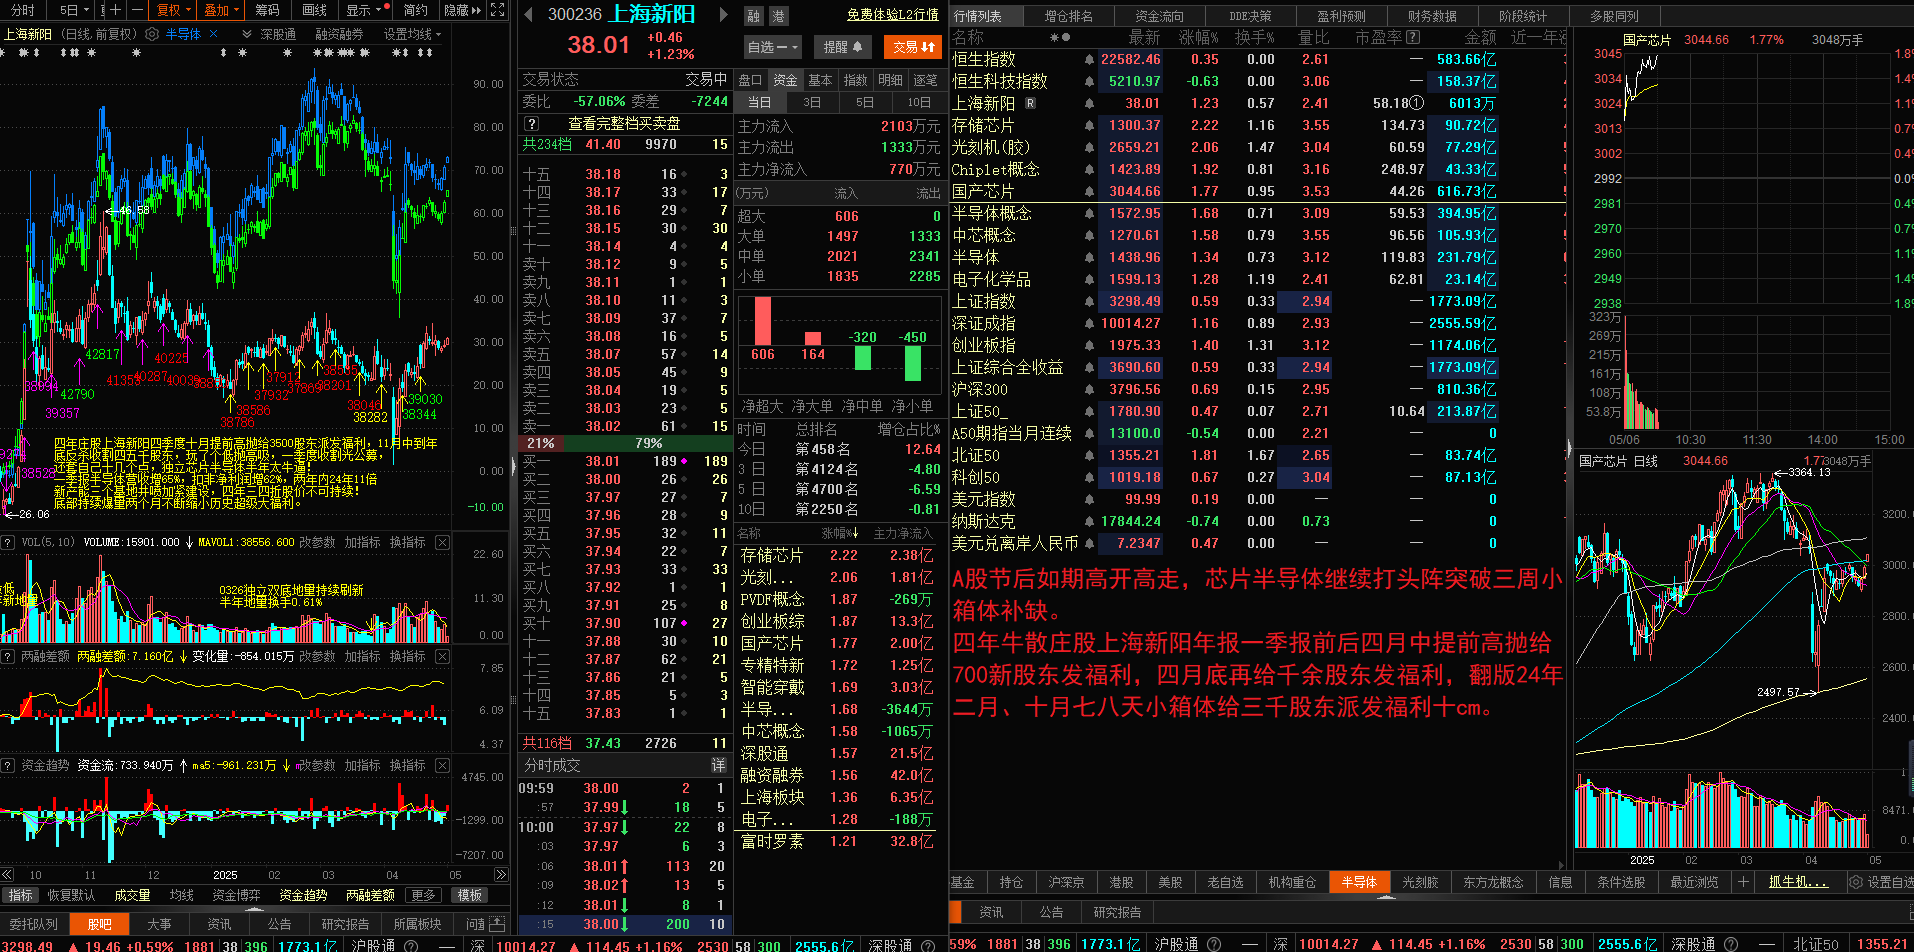Toggle the 成交量 indicator
This screenshot has height=952, width=1914.
tap(132, 895)
